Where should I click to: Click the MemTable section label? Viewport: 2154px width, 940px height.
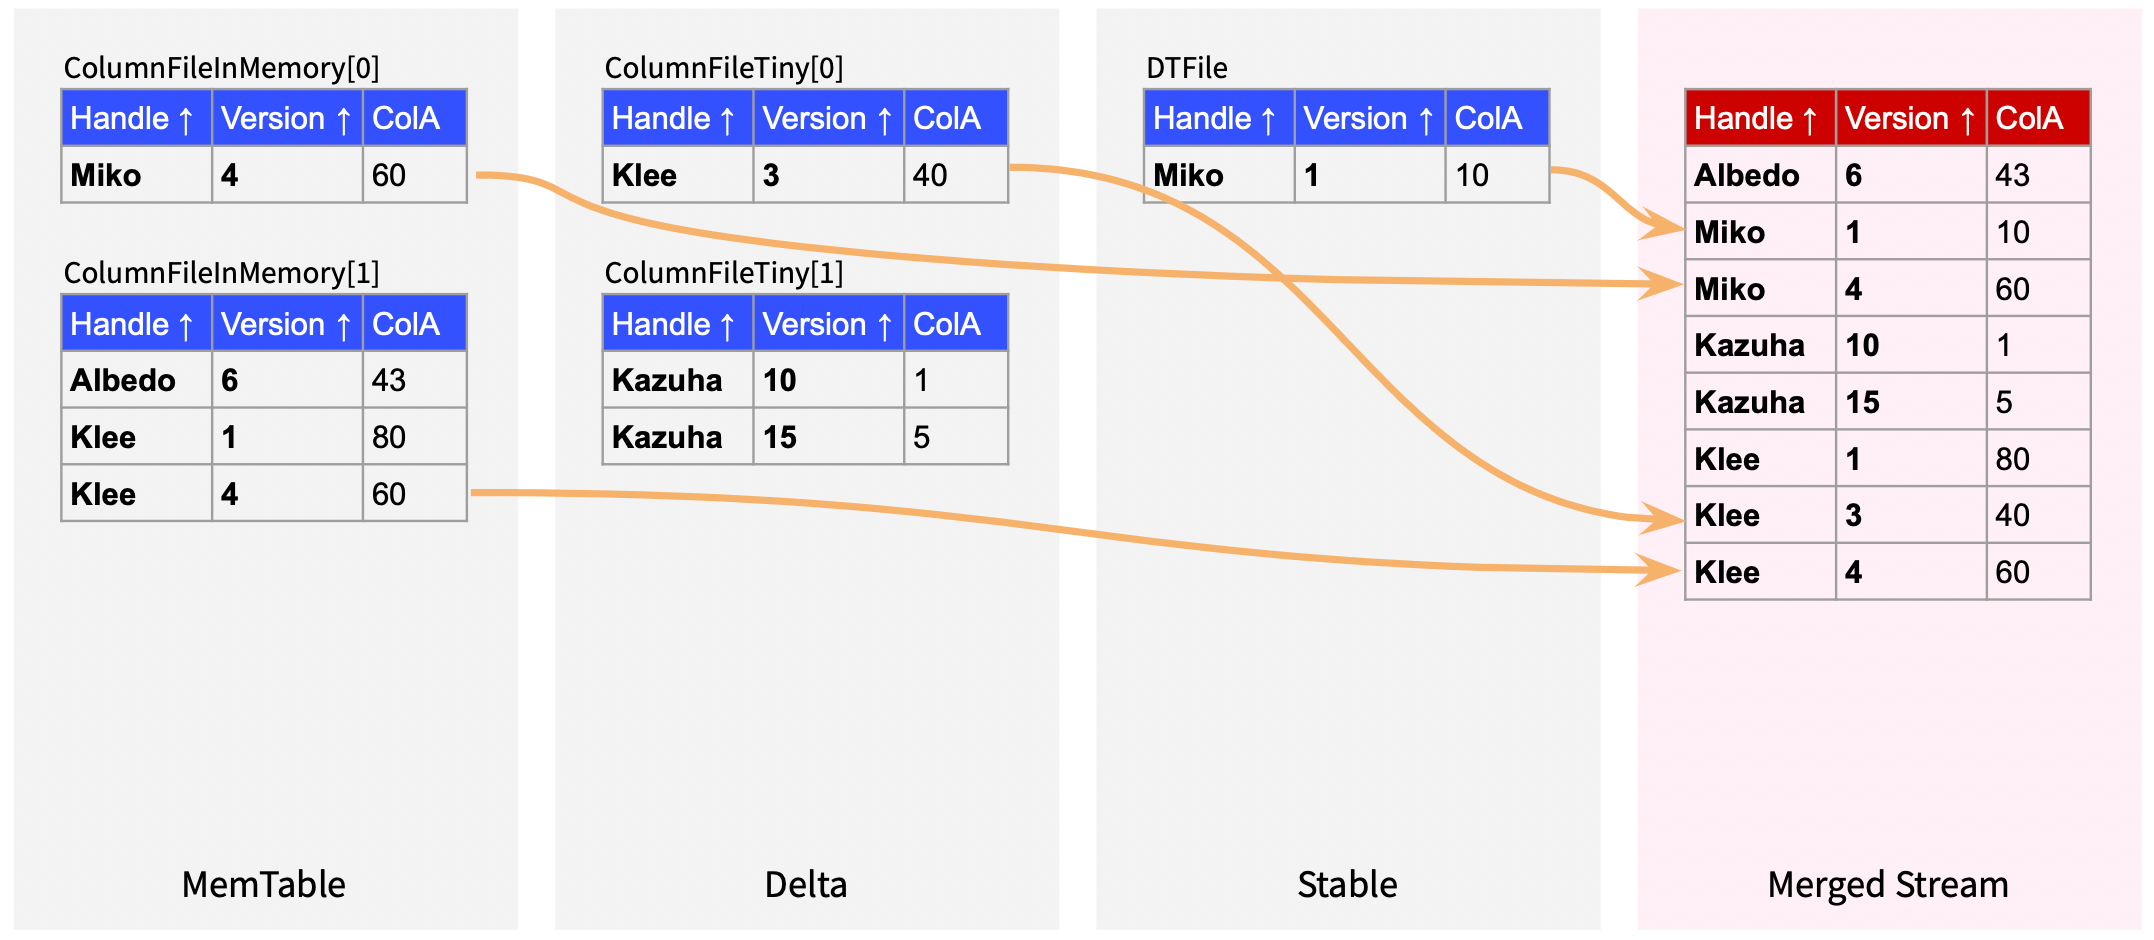point(264,884)
